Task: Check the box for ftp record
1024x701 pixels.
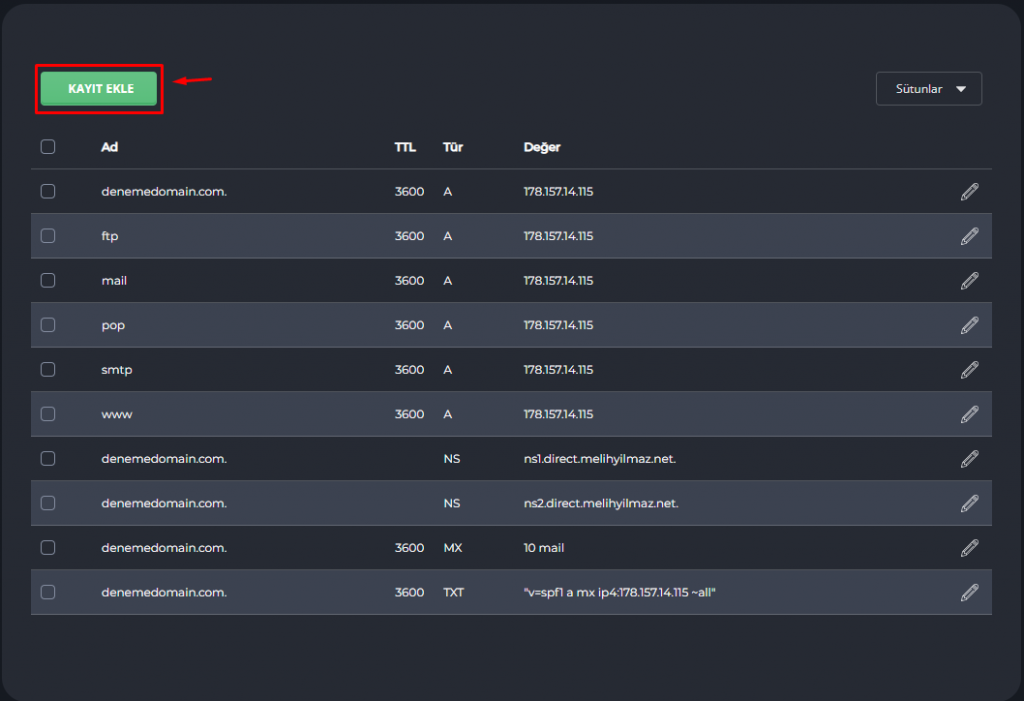Action: click(48, 236)
